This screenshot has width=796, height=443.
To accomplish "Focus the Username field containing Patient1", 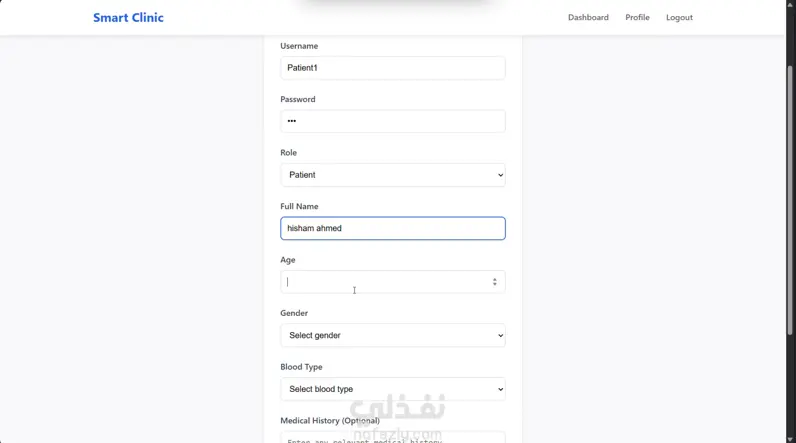I will pos(392,68).
